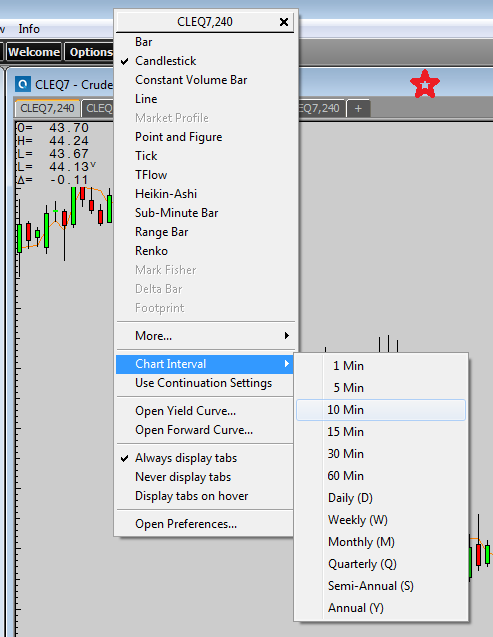Pick Renko chart type

[205, 251]
